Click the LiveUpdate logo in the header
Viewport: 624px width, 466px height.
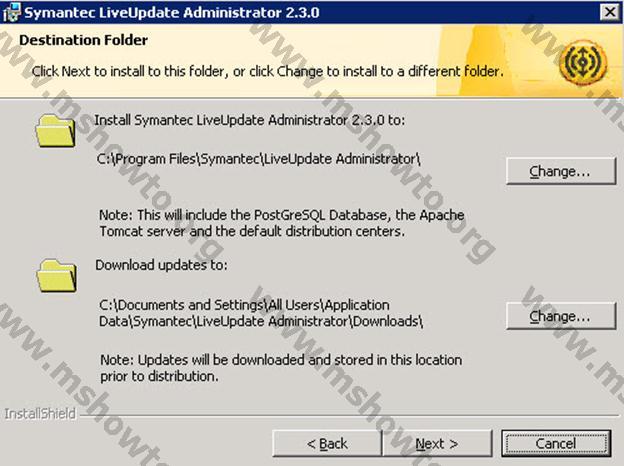coord(583,63)
